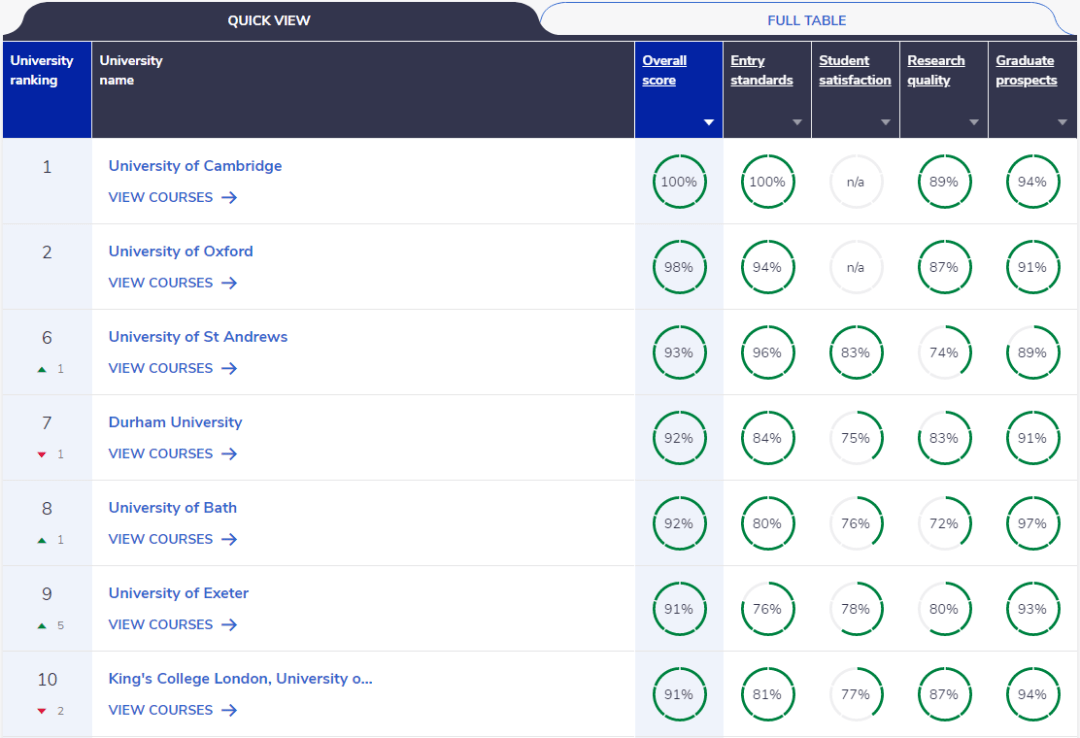Image resolution: width=1080 pixels, height=738 pixels.
Task: Open Entry standards sort arrow
Action: (x=797, y=122)
